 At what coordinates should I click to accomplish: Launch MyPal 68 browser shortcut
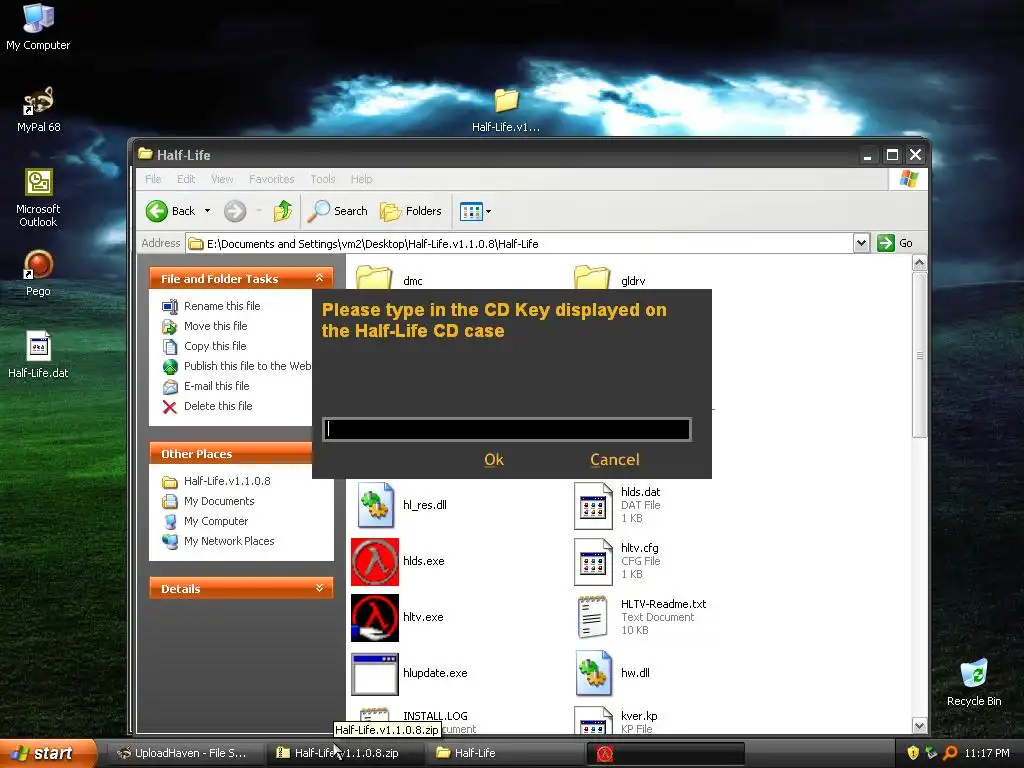pos(38,110)
